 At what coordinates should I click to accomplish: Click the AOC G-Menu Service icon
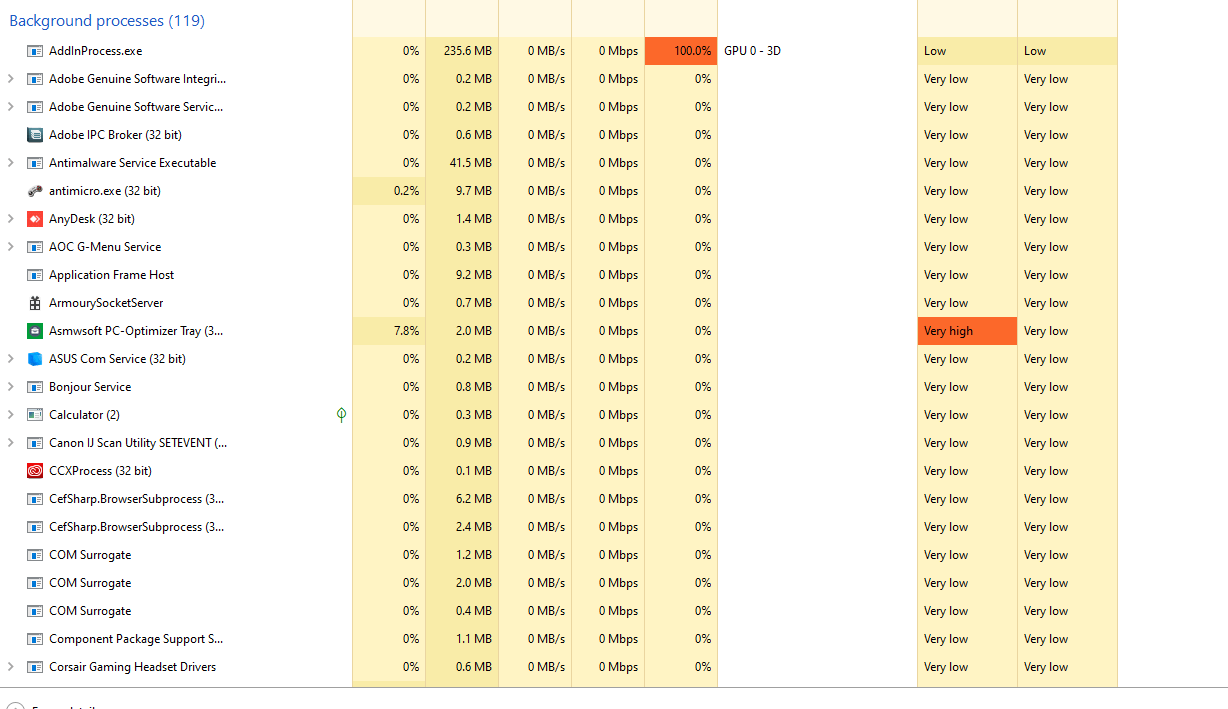click(x=35, y=247)
